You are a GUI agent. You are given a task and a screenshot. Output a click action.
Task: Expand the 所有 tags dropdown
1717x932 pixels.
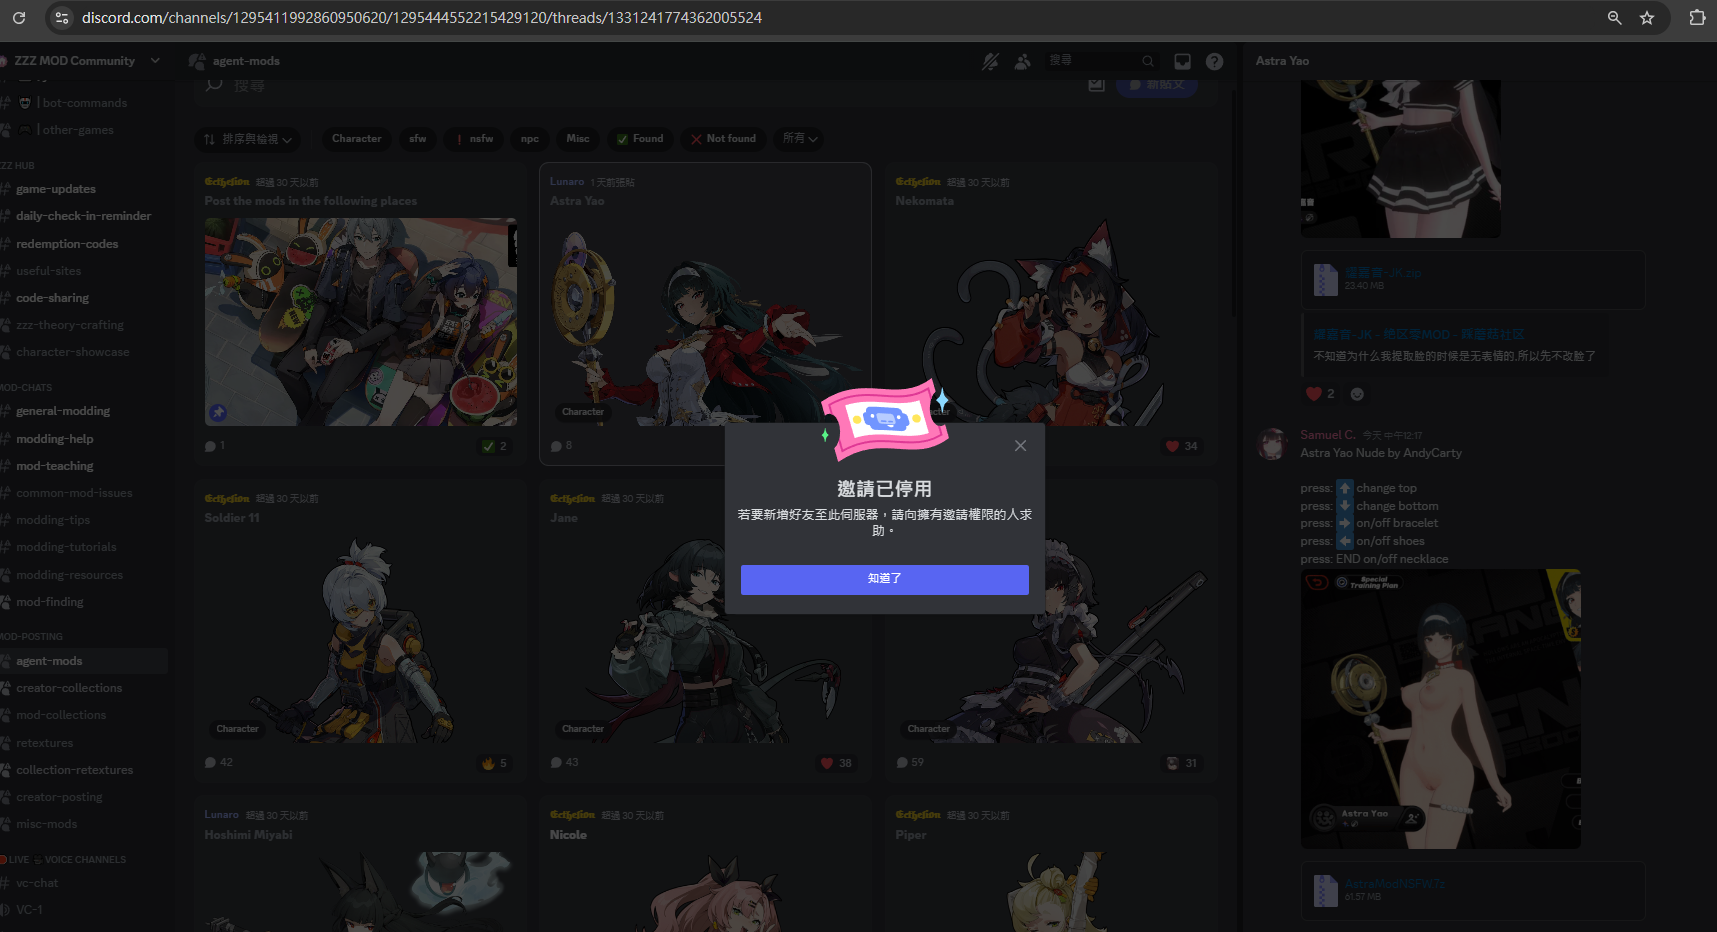pyautogui.click(x=800, y=139)
